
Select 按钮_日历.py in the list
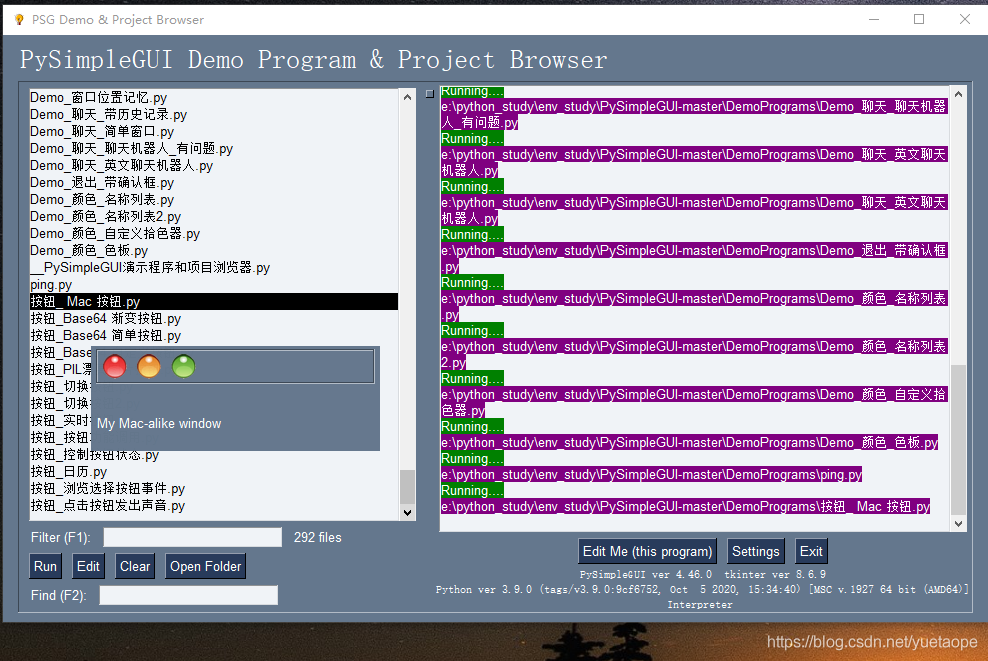tap(214, 472)
